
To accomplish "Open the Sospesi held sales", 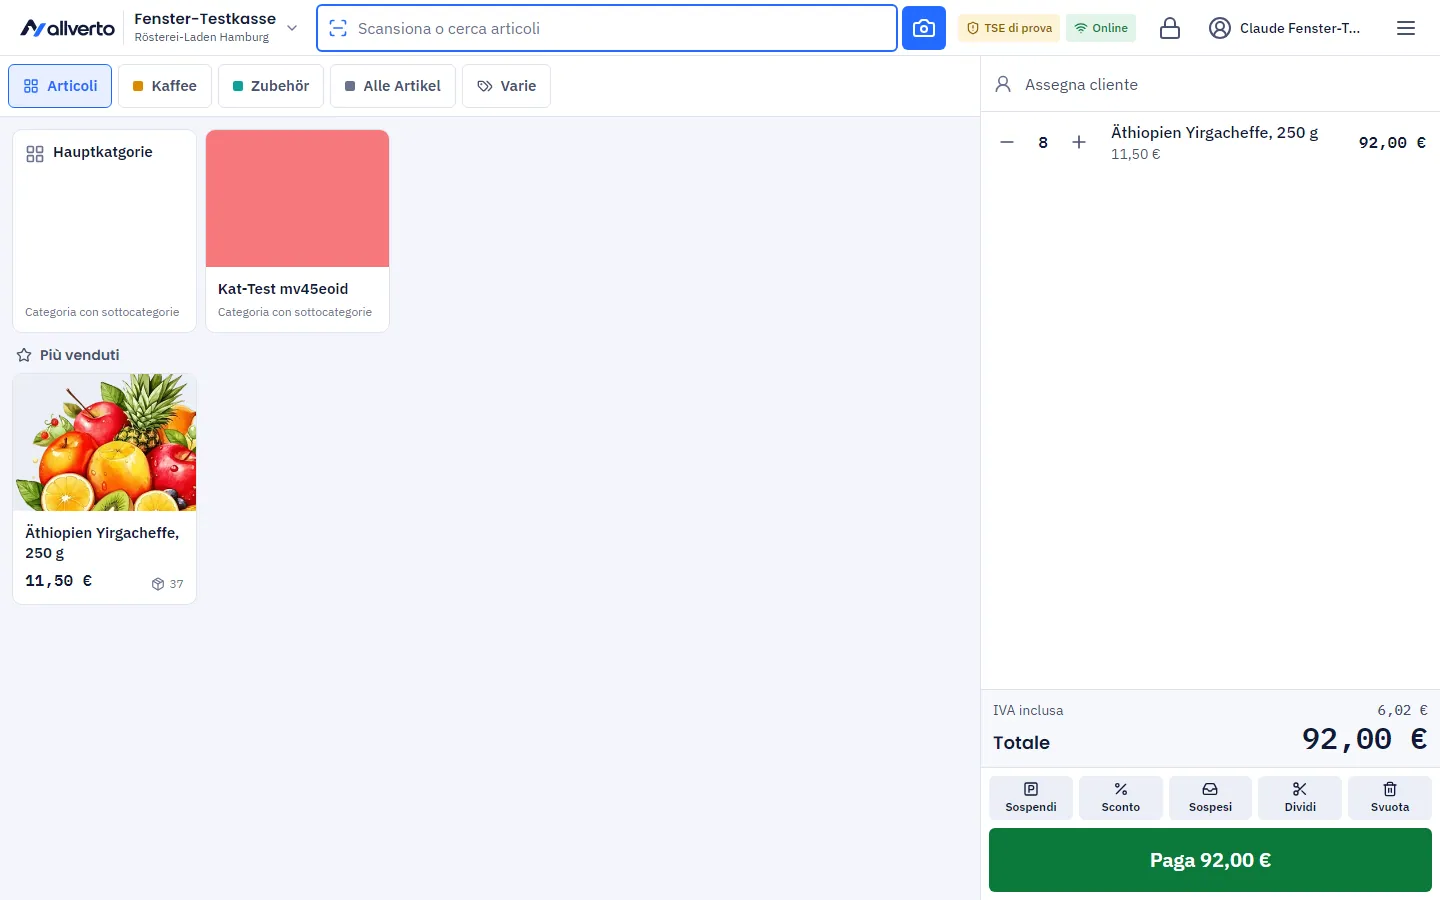I will point(1210,798).
